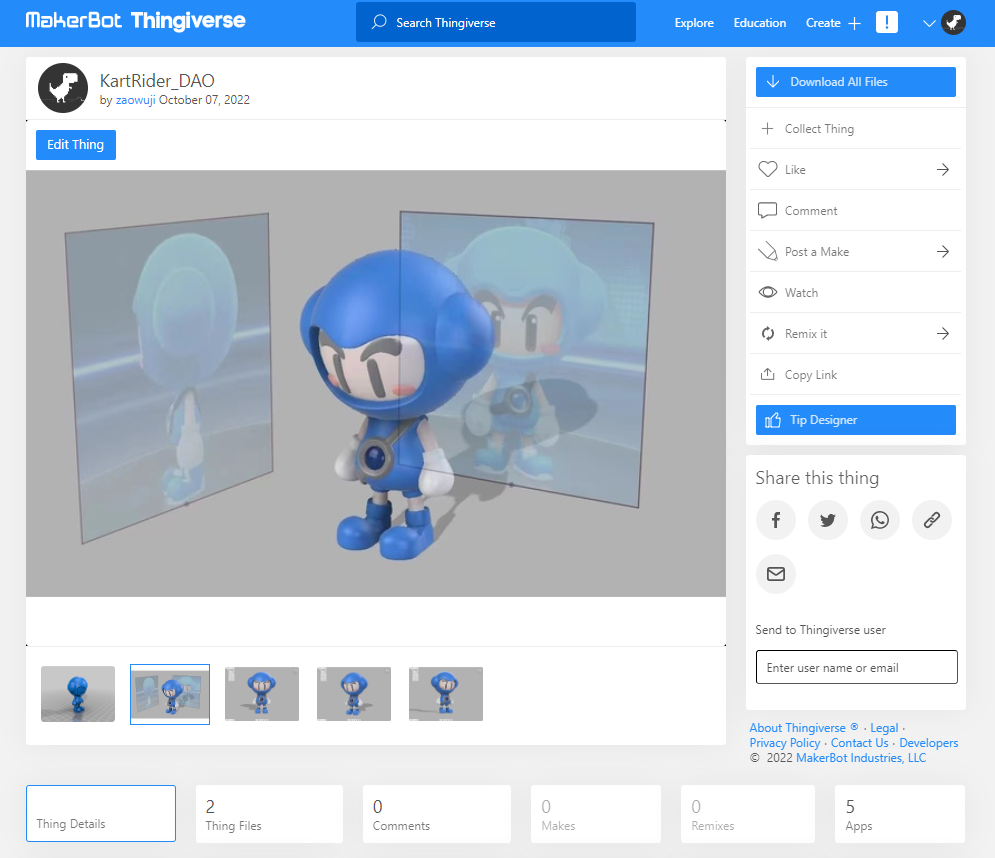Click the dinosaur avatar beside the title
Viewport: 995px width, 858px height.
coord(63,88)
